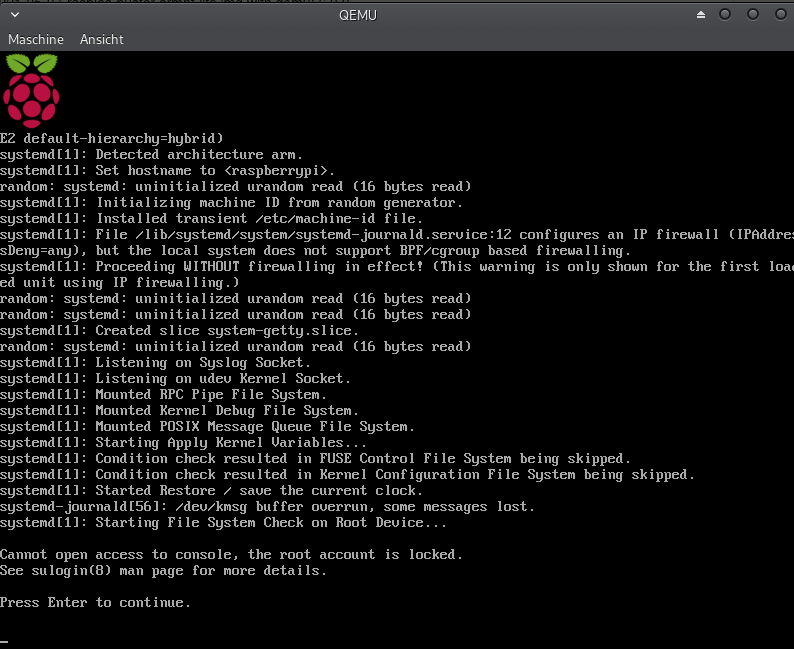Minimize the QEMU window
The image size is (794, 649).
point(725,15)
